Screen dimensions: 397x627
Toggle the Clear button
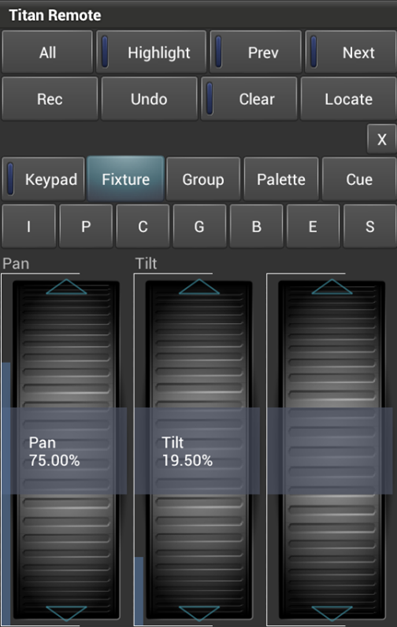(x=249, y=99)
